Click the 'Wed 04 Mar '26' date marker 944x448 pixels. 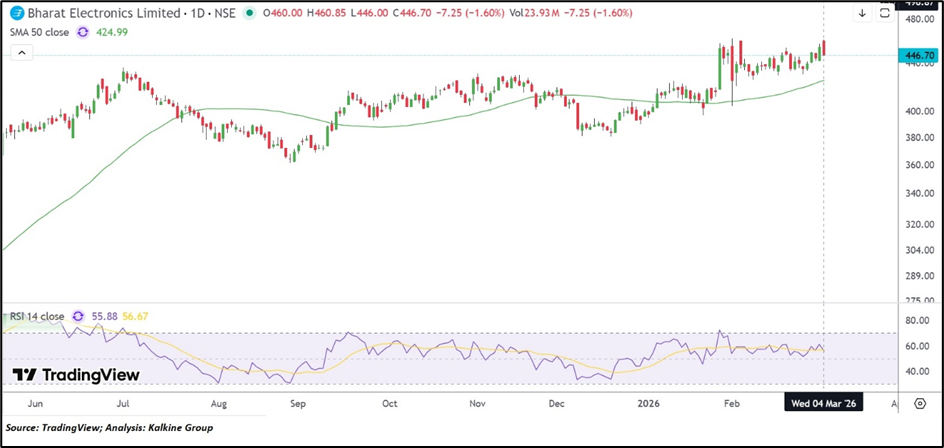tap(823, 402)
